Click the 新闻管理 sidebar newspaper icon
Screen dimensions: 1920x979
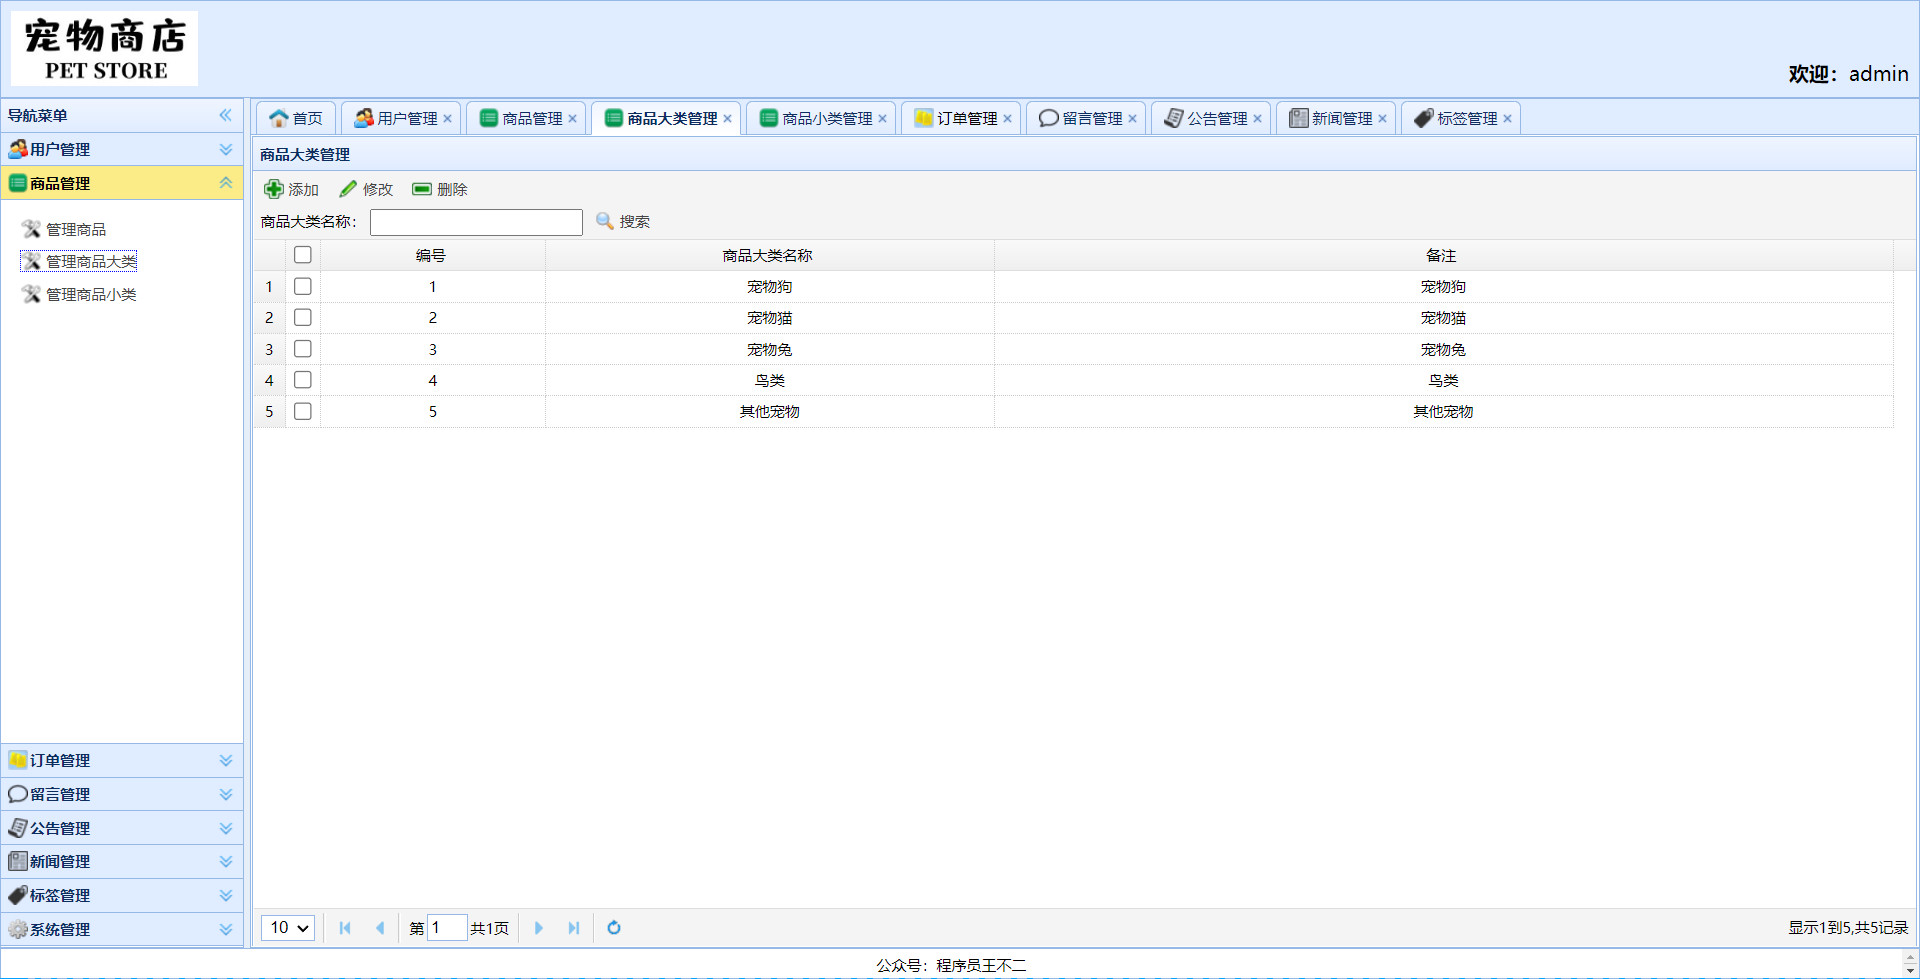coord(18,861)
